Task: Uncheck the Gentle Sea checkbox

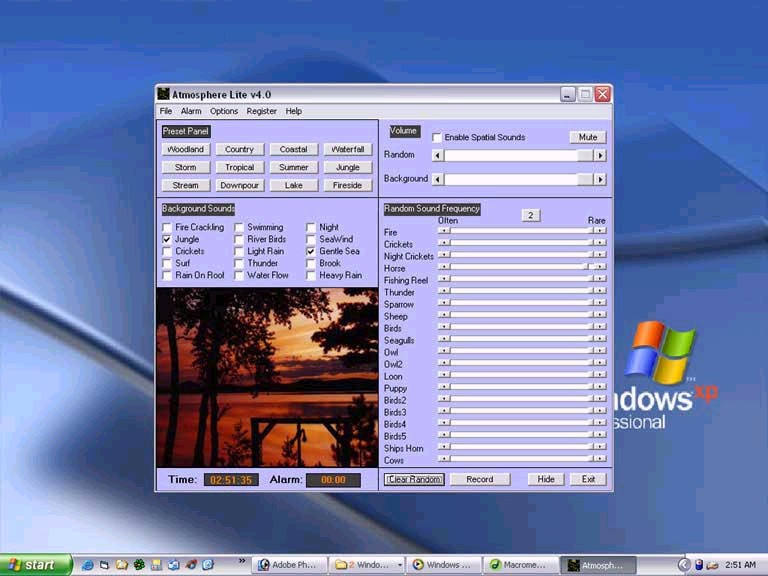Action: point(311,251)
